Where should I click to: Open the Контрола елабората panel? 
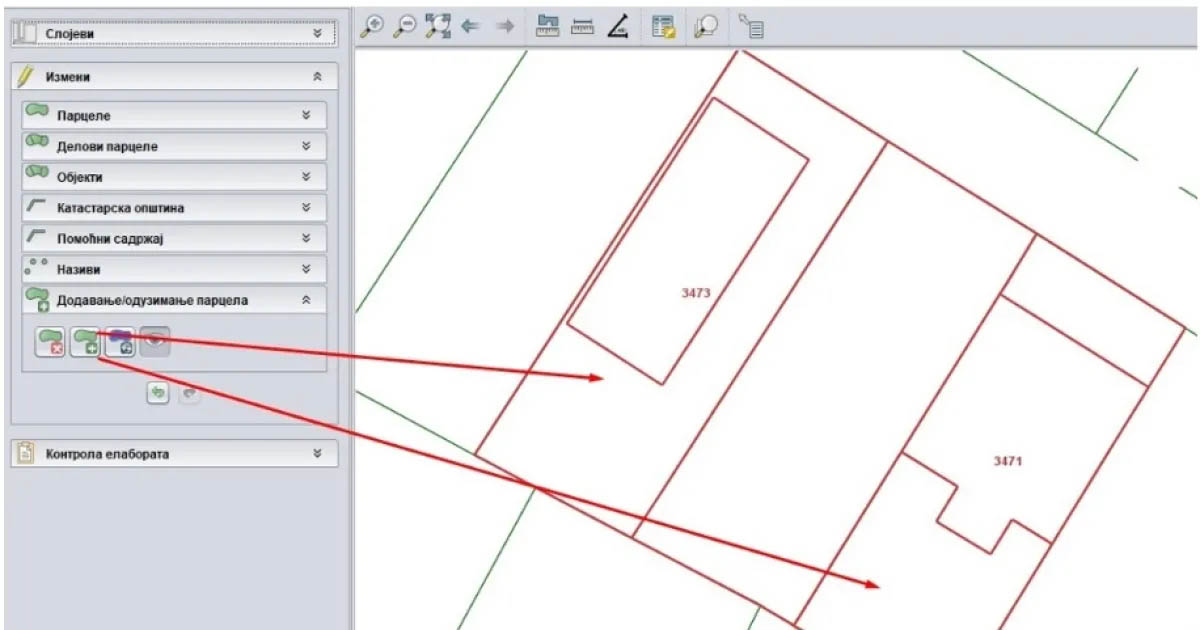coord(317,454)
